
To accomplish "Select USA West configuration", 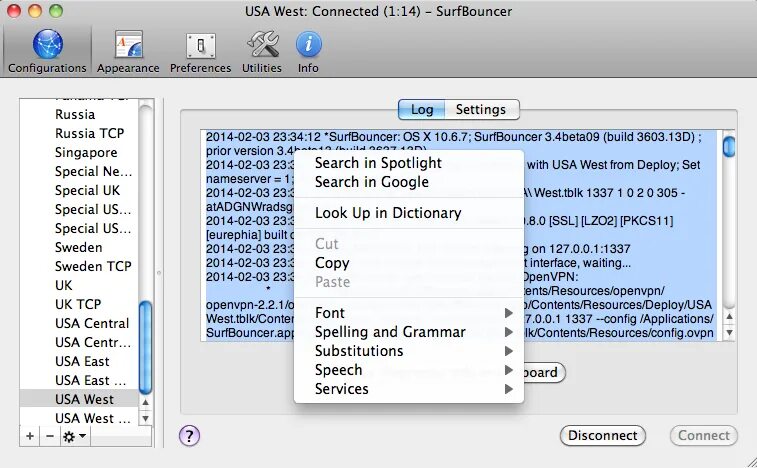I will click(79, 399).
